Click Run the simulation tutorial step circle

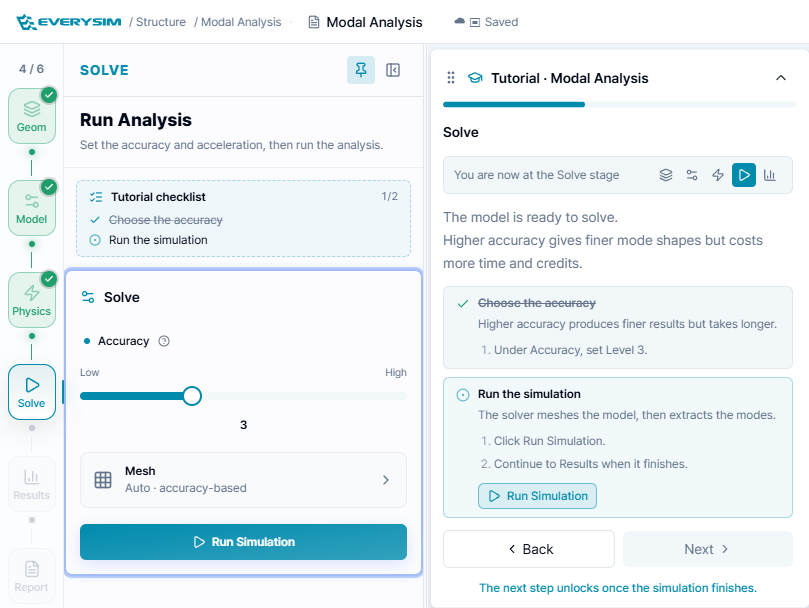(x=463, y=395)
